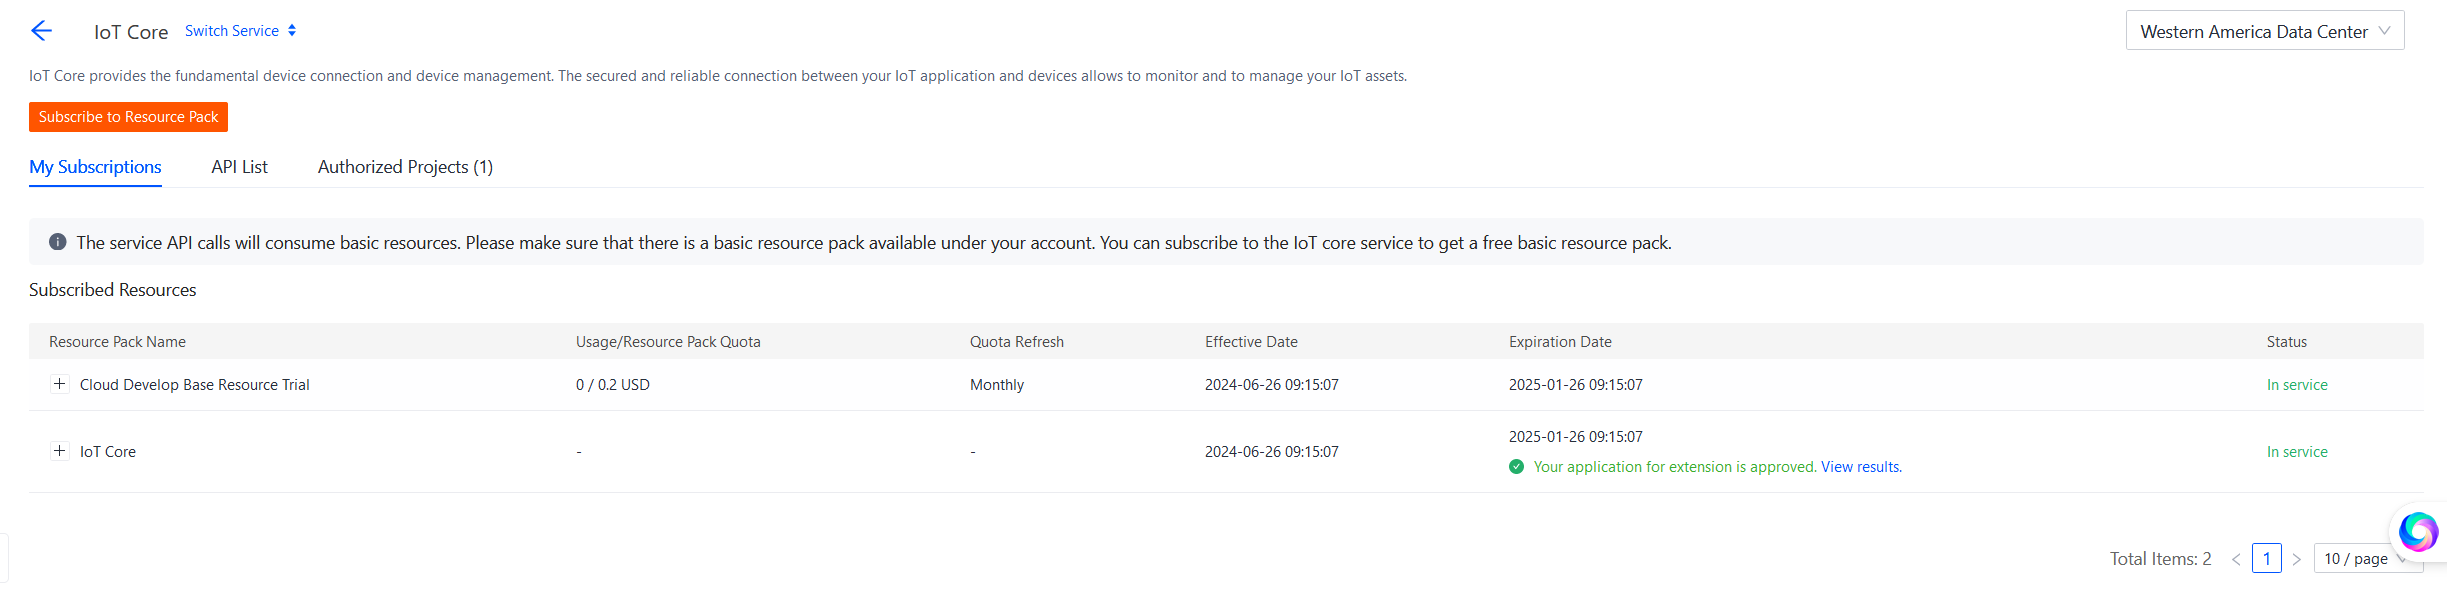Open the Western America Data Center dropdown
This screenshot has width=2447, height=592.
[x=2264, y=31]
